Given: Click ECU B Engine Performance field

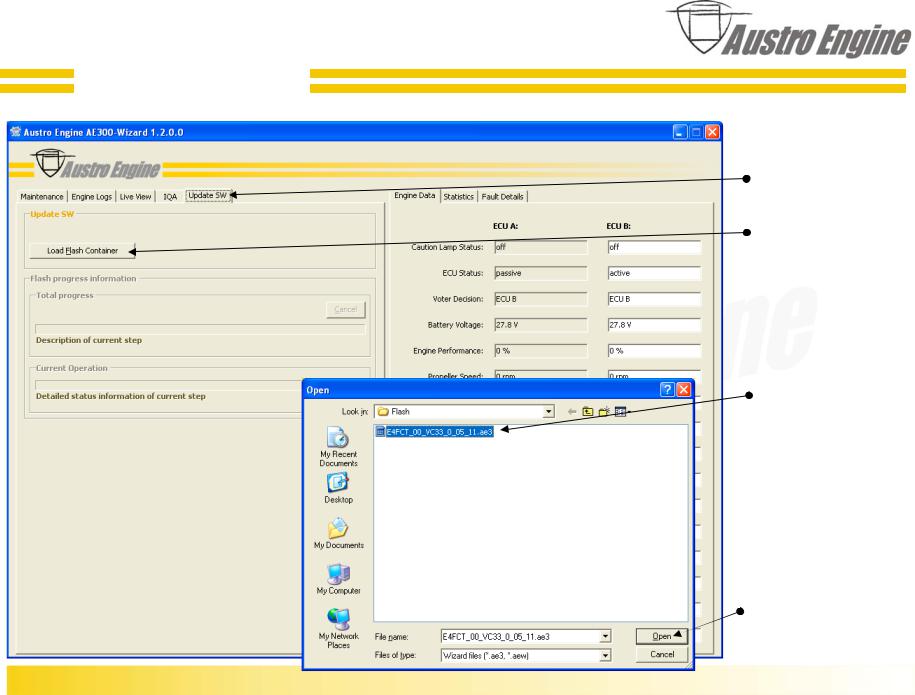Looking at the screenshot, I should tap(654, 351).
